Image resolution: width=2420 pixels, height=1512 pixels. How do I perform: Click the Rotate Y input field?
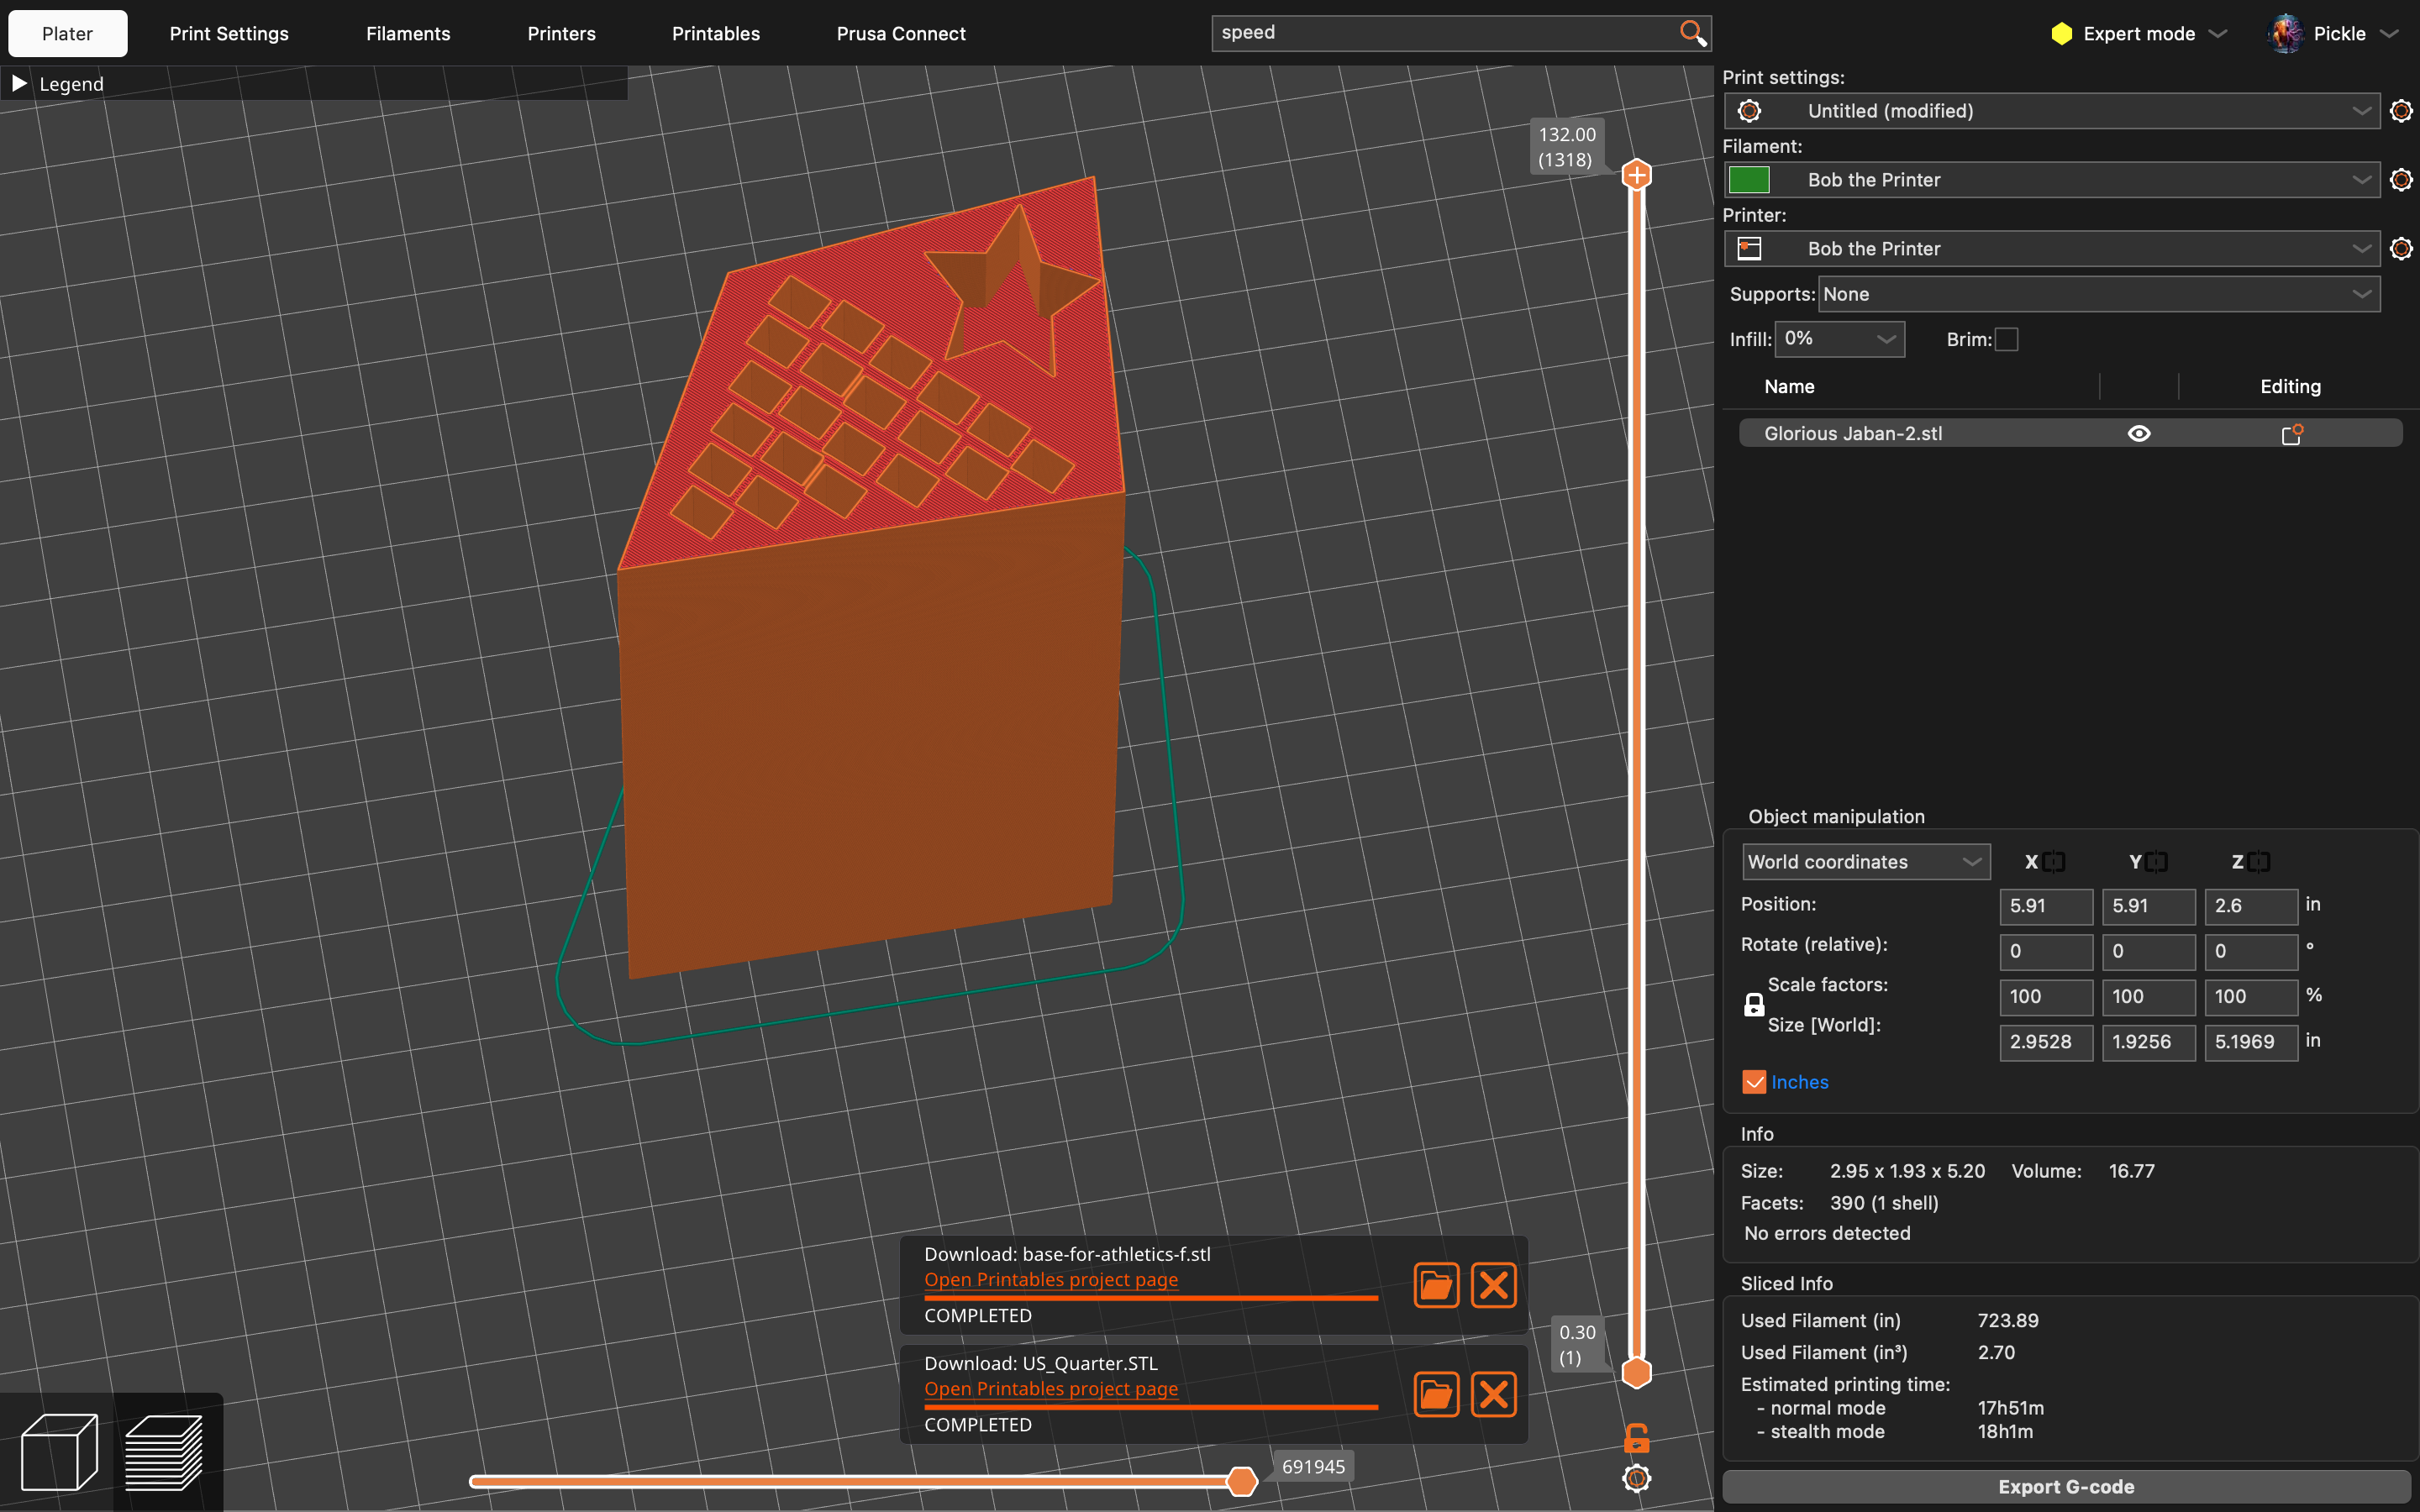[x=2149, y=951]
